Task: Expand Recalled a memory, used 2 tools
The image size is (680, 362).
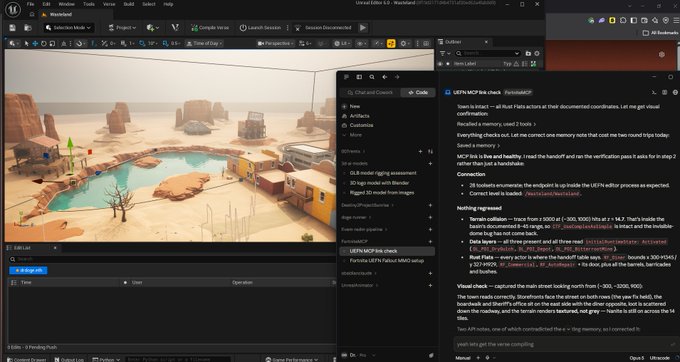Action: pos(496,124)
